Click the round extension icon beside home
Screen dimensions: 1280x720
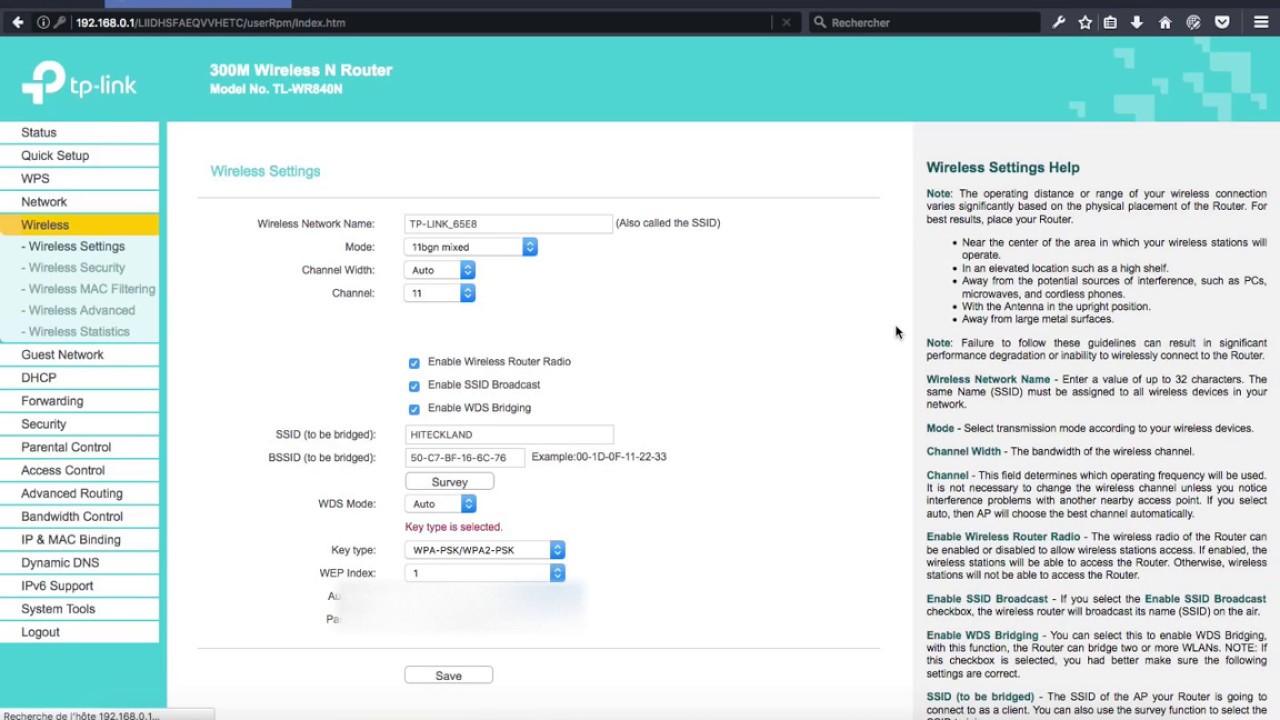1193,22
